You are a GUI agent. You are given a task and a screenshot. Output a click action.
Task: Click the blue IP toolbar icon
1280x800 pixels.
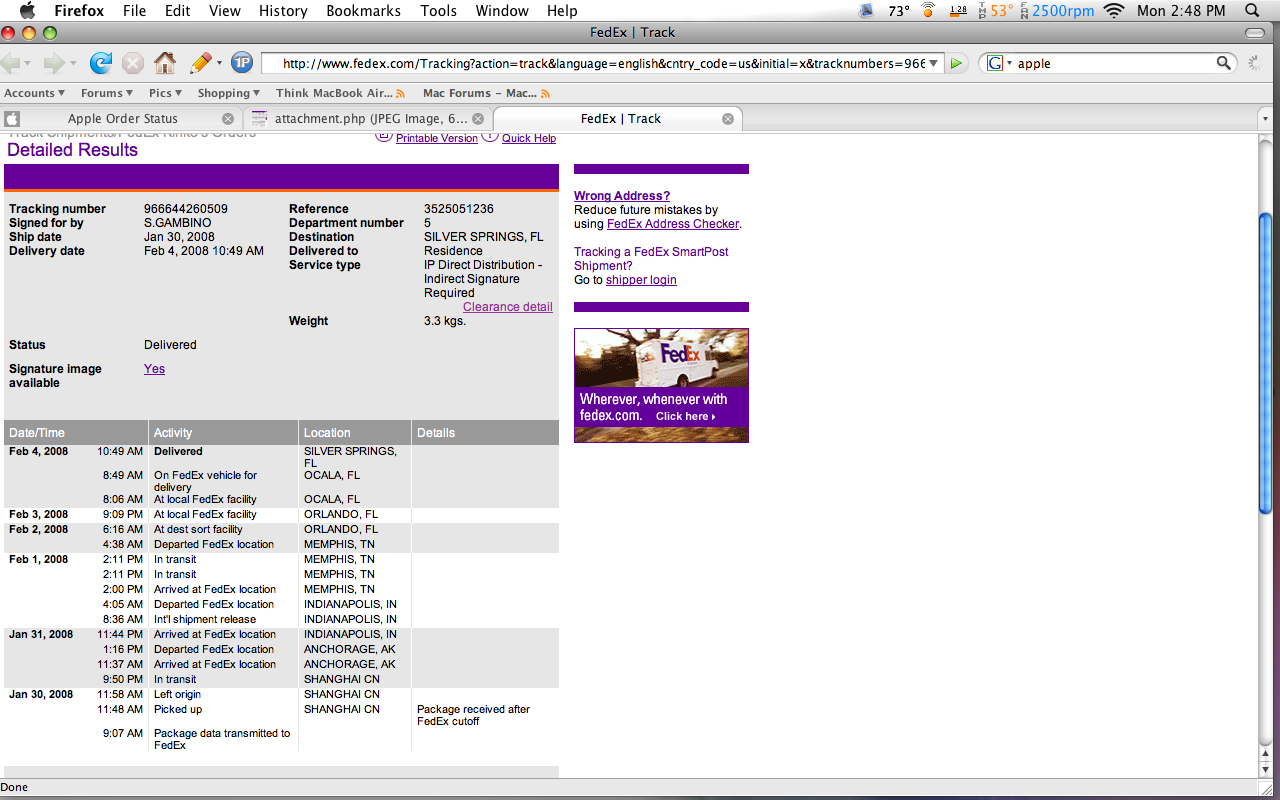click(x=242, y=63)
